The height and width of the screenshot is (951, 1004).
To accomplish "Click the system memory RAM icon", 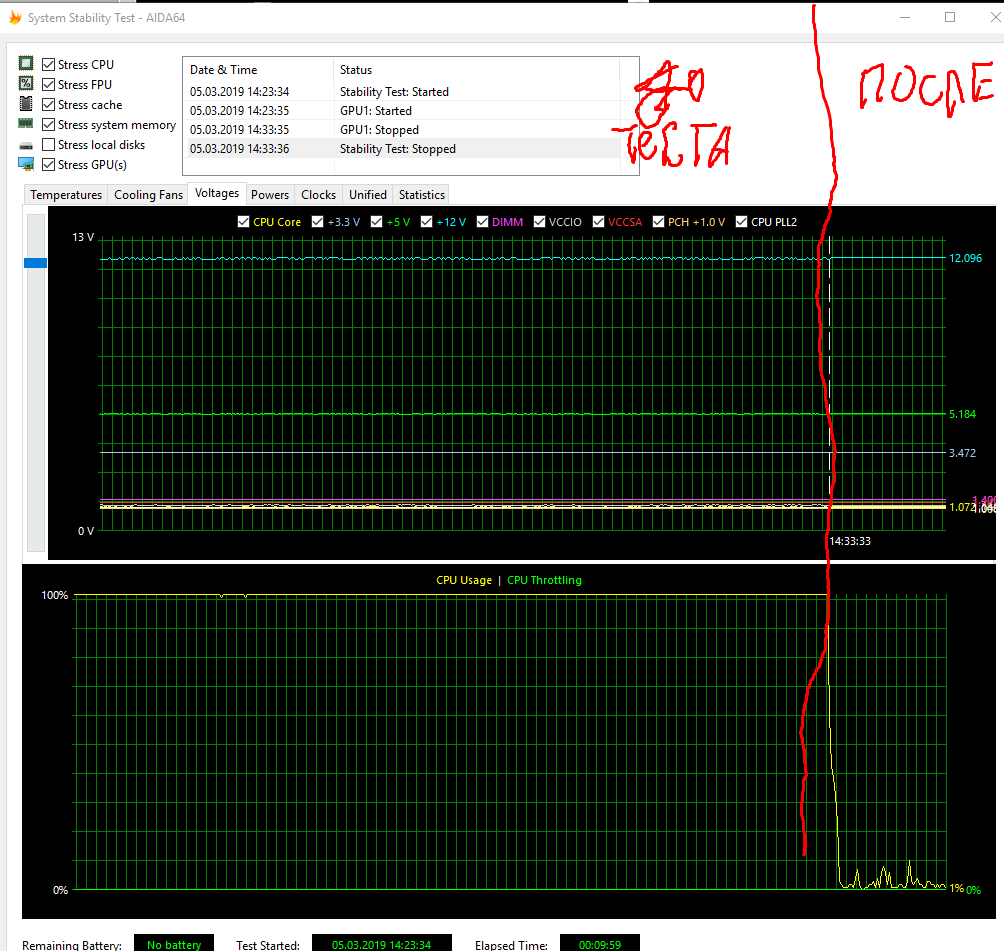I will click(x=26, y=123).
